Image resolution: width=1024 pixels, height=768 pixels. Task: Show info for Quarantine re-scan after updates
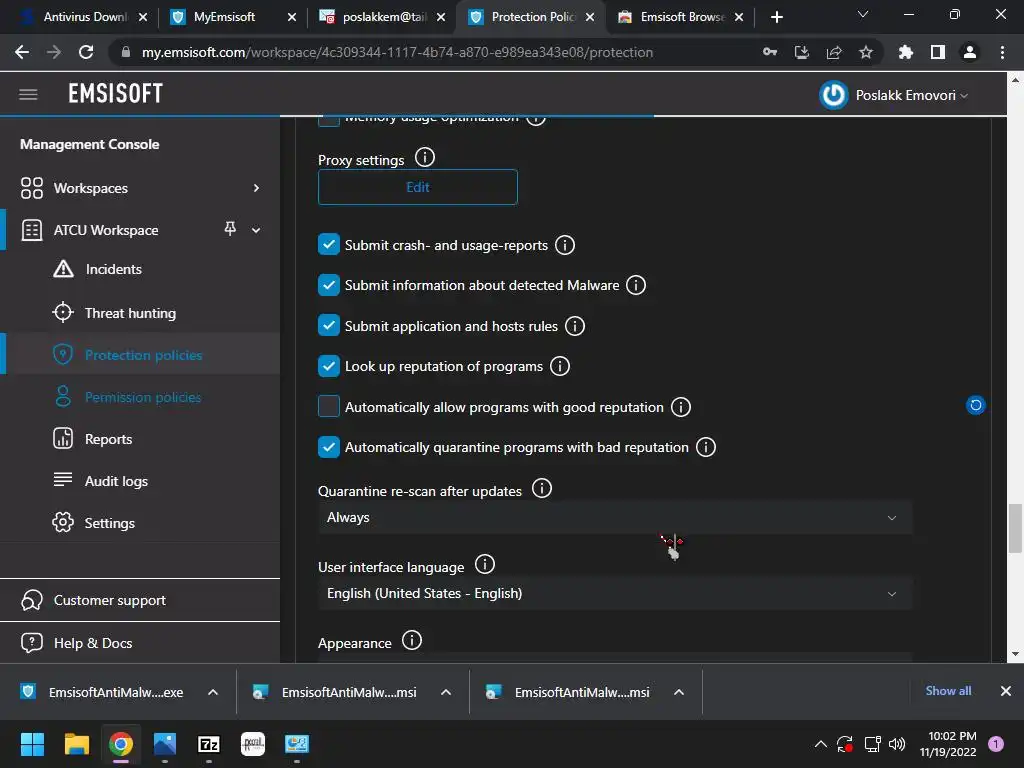542,488
